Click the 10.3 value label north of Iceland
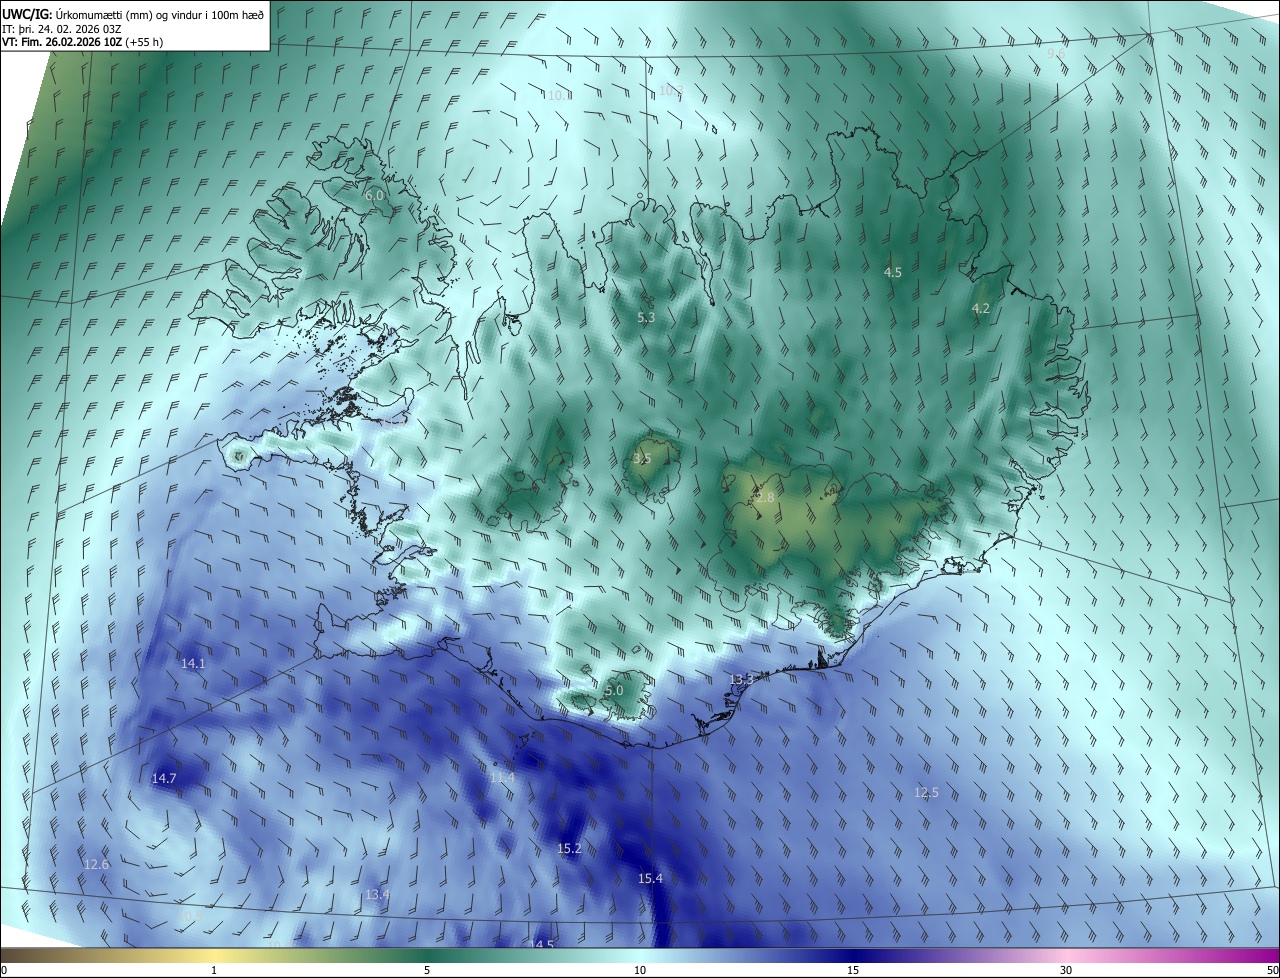This screenshot has width=1280, height=978. tap(671, 91)
